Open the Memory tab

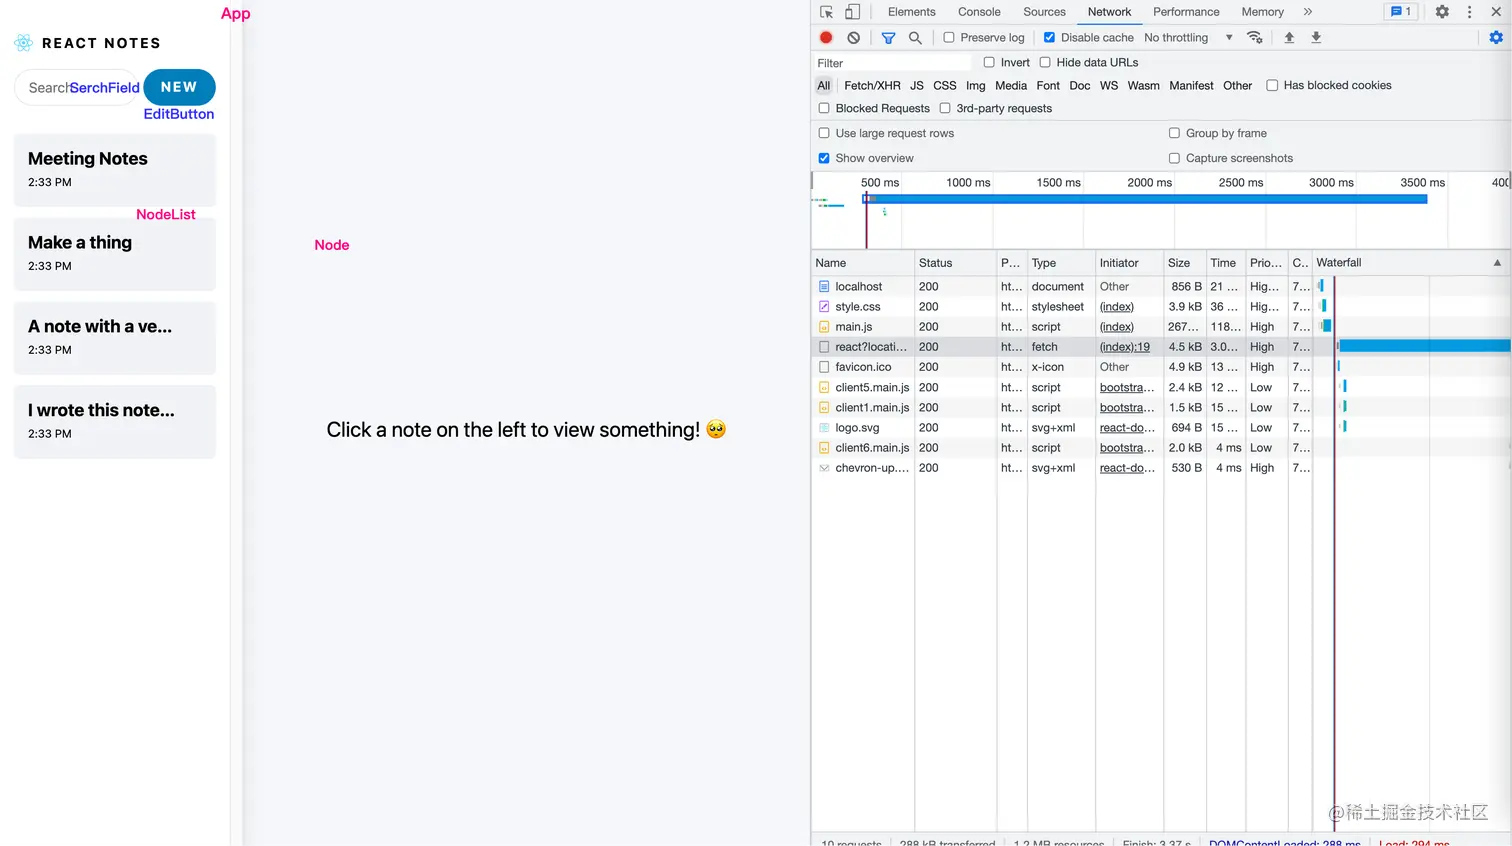point(1262,12)
